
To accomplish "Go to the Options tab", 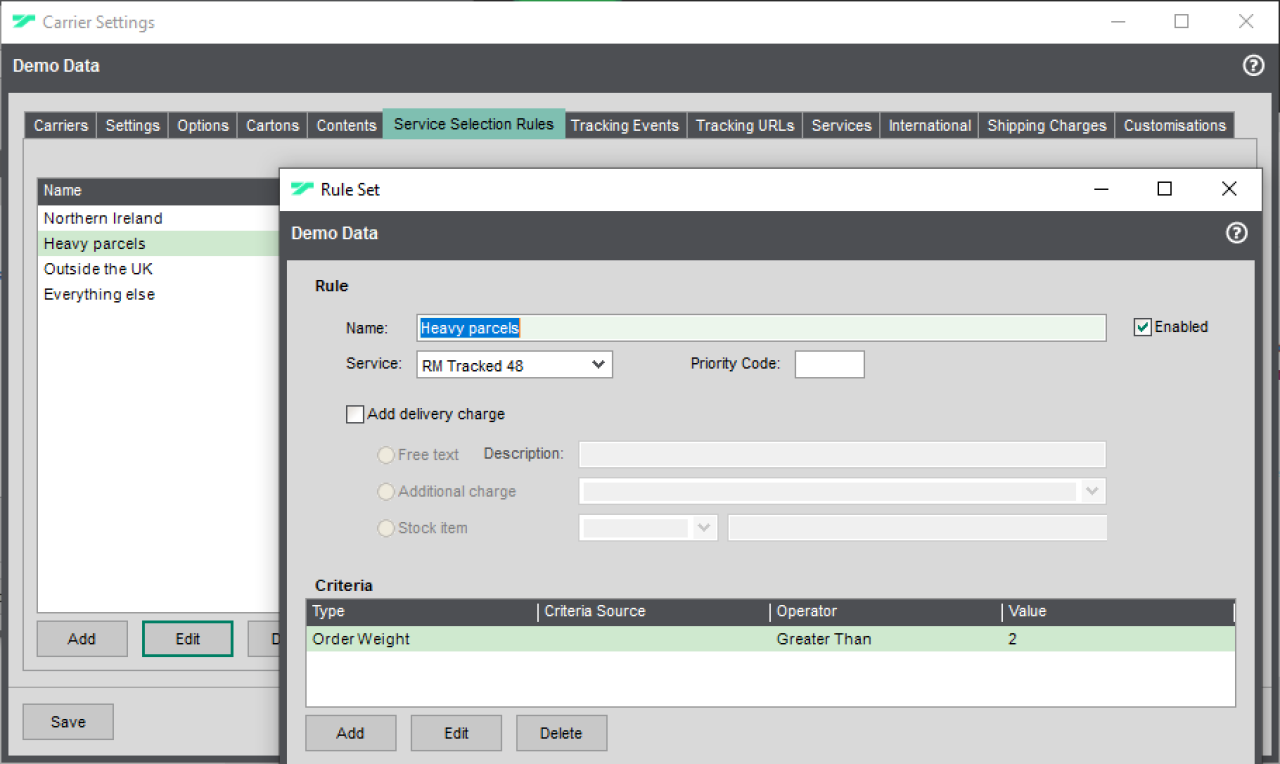I will point(203,125).
